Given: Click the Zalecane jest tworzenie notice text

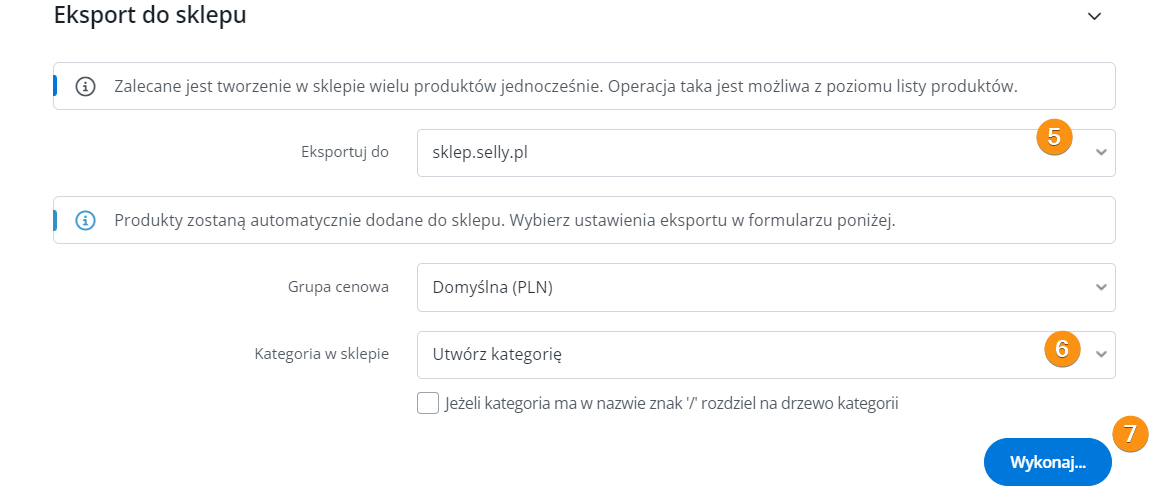Looking at the screenshot, I should pyautogui.click(x=565, y=87).
